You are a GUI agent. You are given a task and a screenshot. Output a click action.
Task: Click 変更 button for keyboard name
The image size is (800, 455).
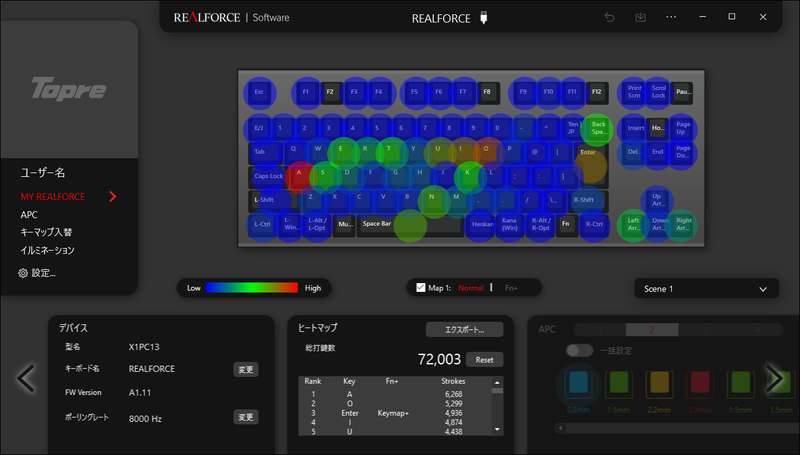click(246, 369)
